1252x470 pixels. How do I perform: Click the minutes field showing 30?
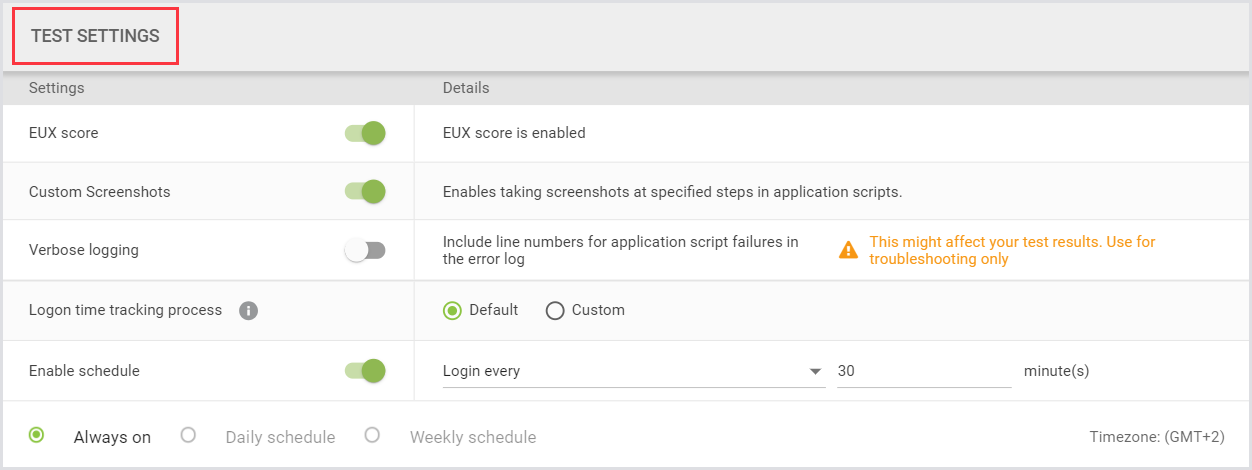pyautogui.click(x=923, y=371)
